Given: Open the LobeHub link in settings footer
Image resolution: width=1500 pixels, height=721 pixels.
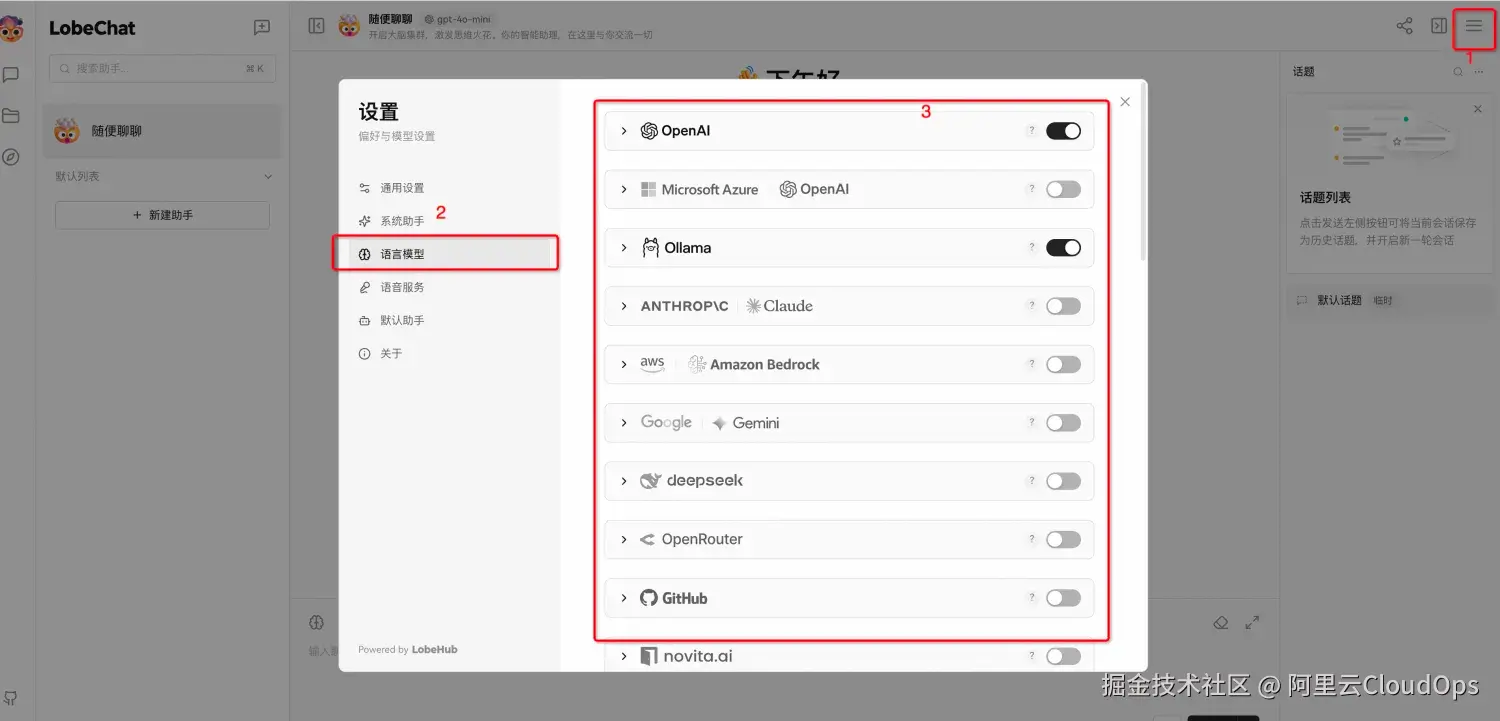Looking at the screenshot, I should (435, 650).
